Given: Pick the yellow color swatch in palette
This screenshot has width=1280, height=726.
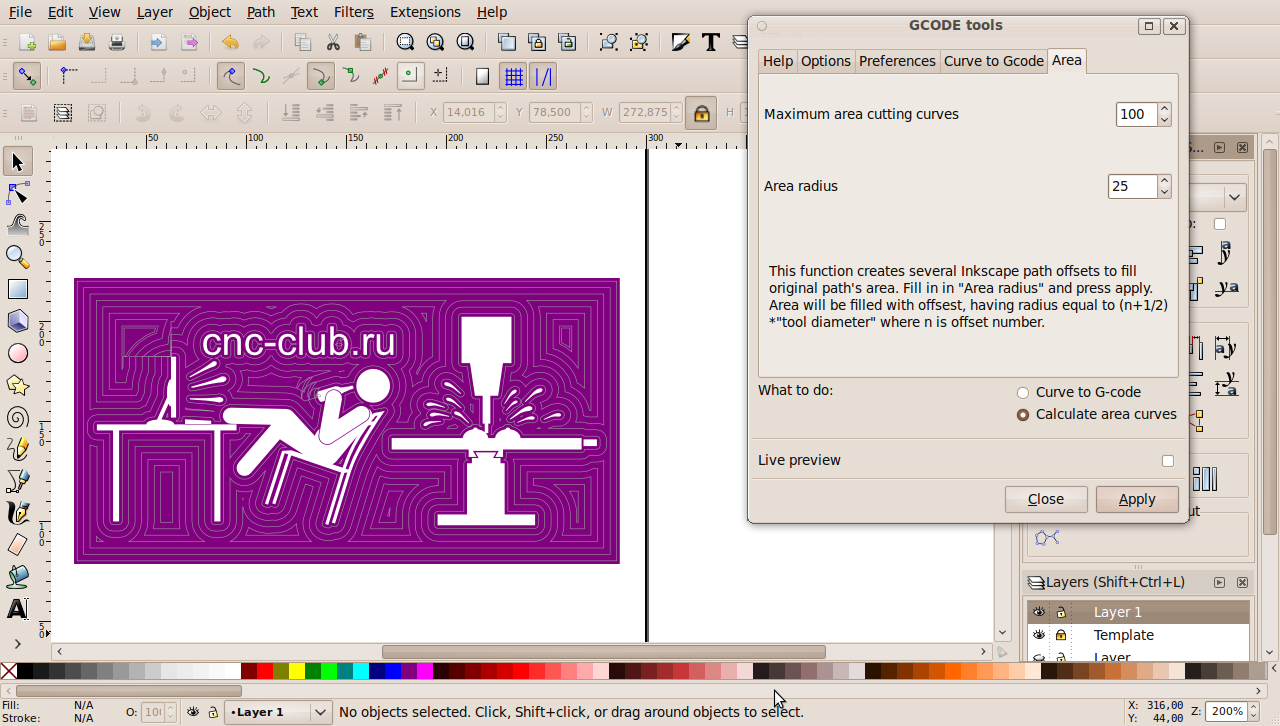Looking at the screenshot, I should pyautogui.click(x=297, y=671).
